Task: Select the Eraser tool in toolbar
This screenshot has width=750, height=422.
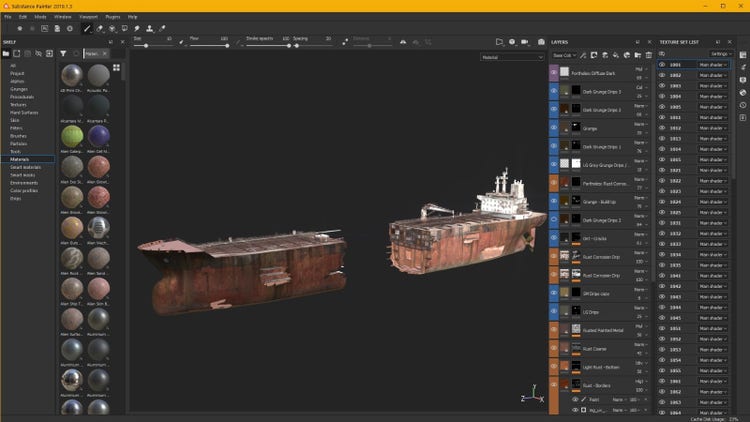Action: click(x=100, y=28)
